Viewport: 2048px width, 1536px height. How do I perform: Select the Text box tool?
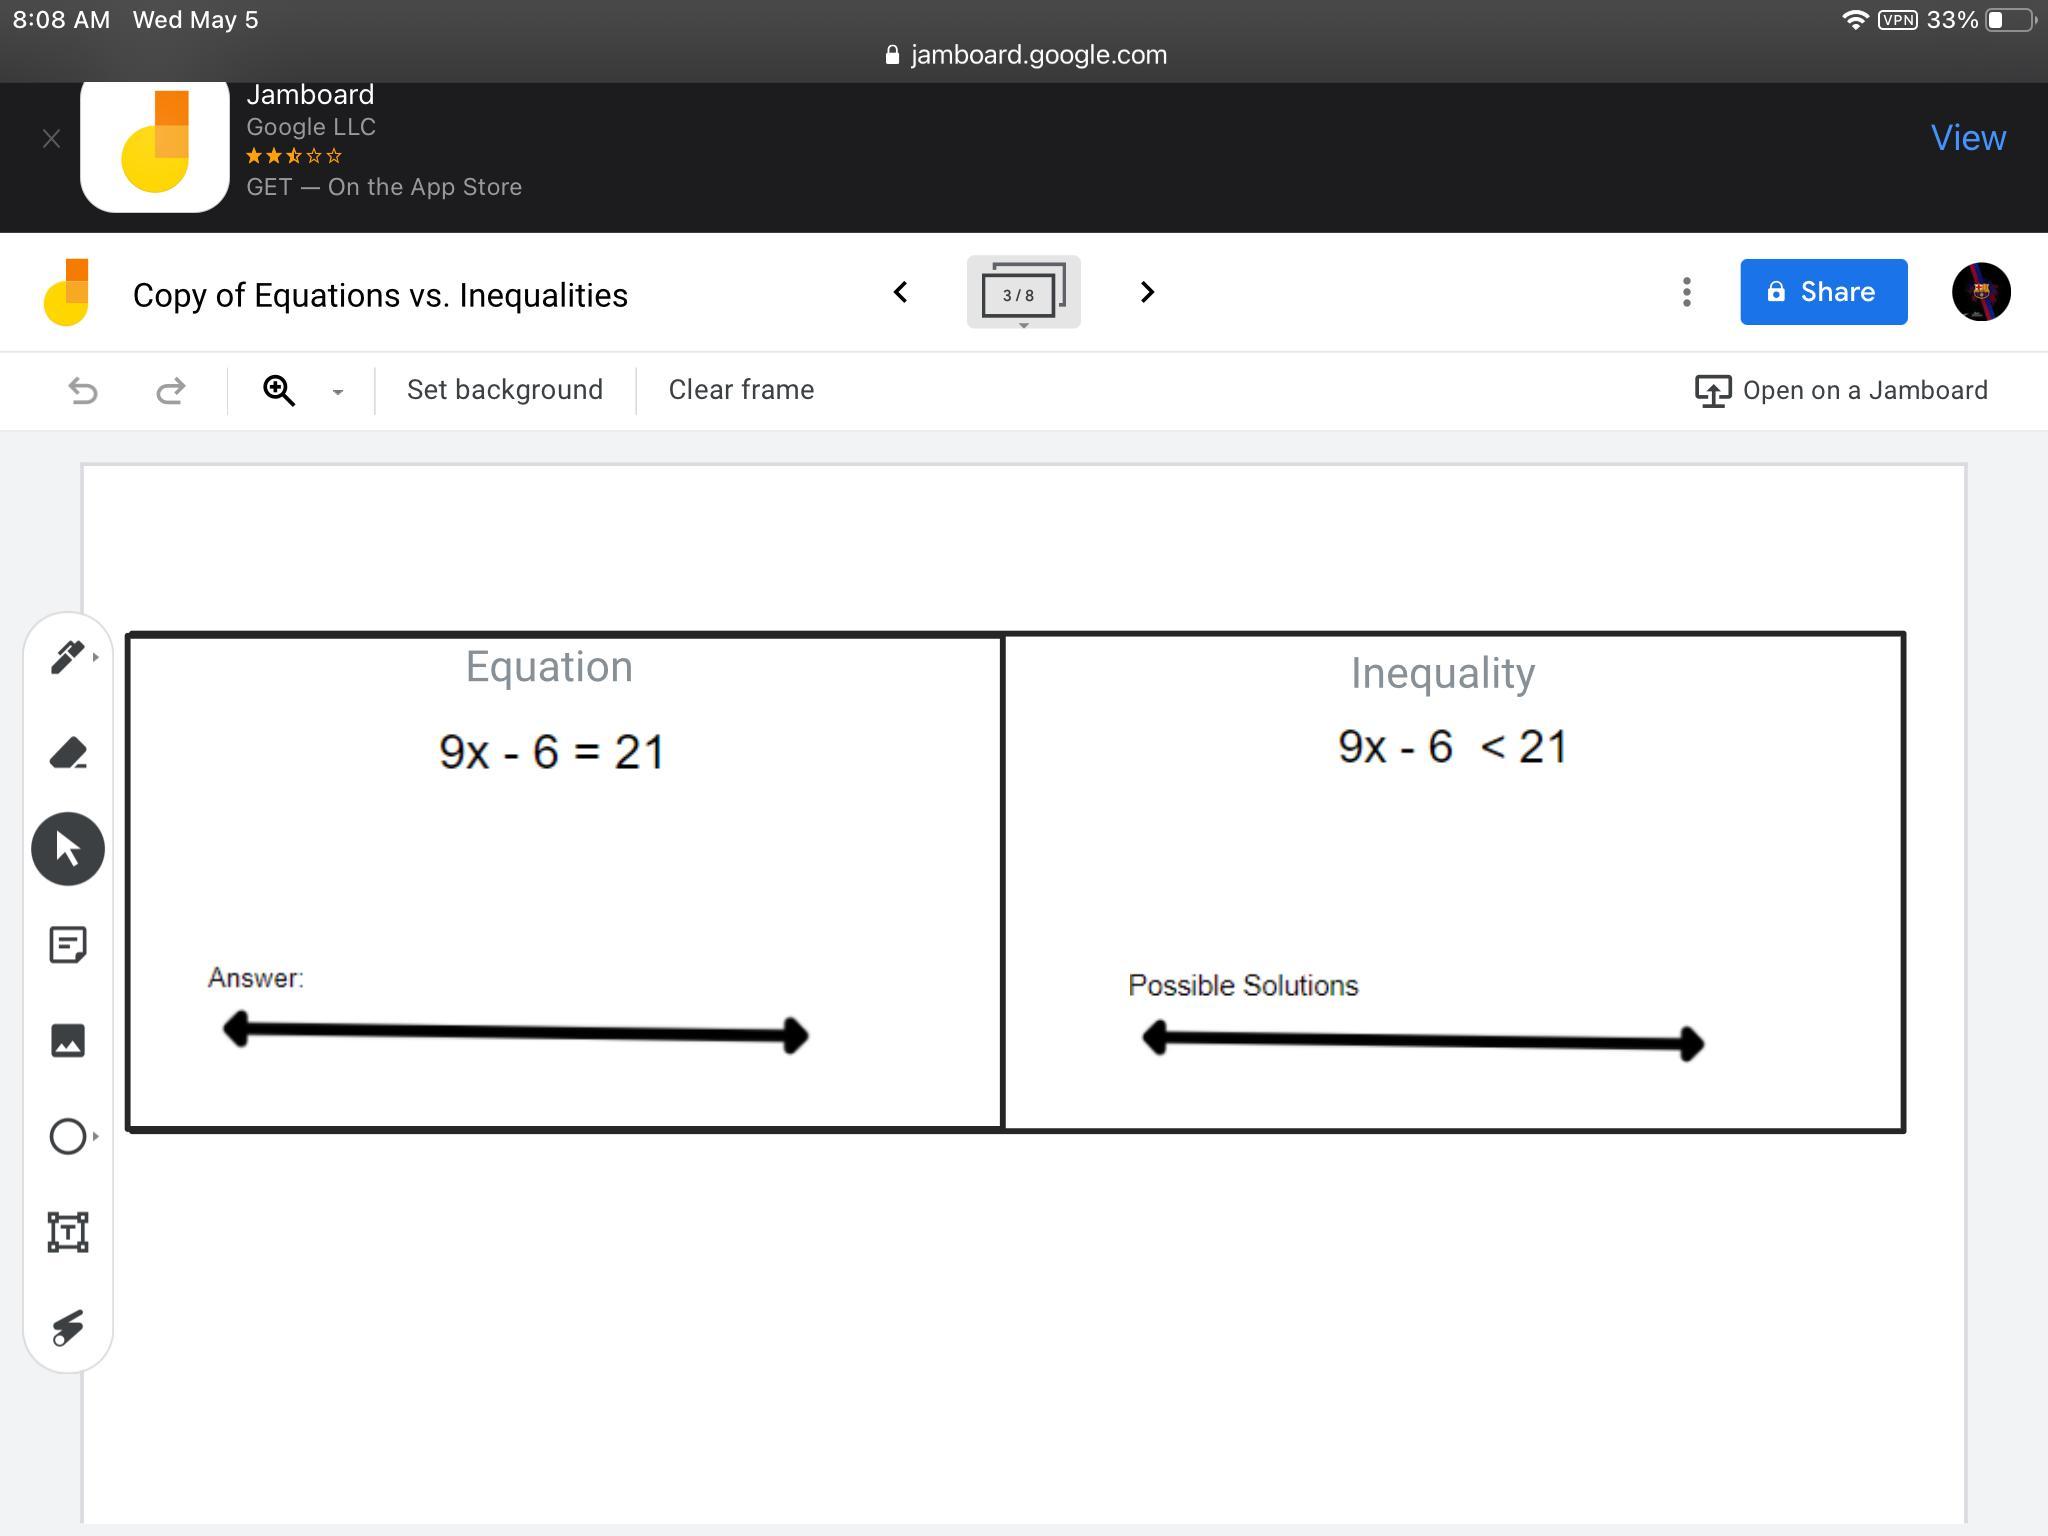click(x=67, y=1232)
